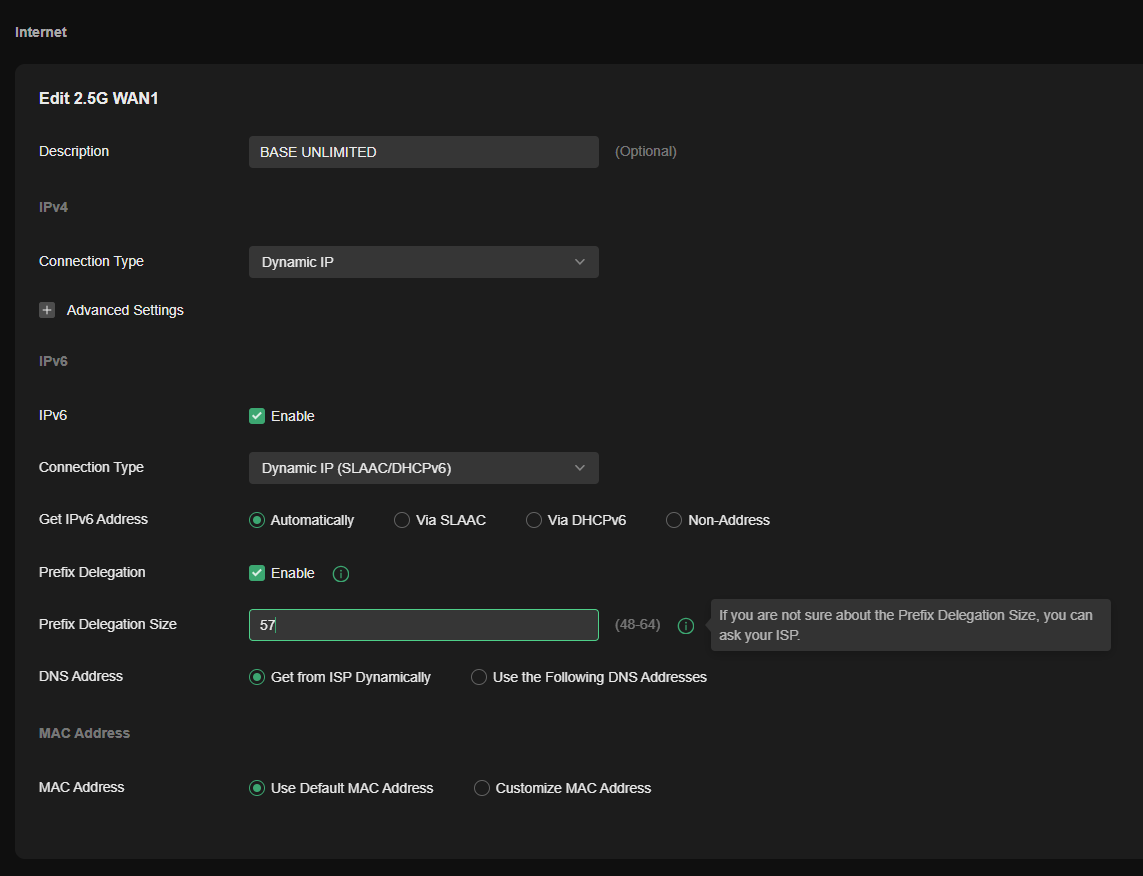
Task: Click info icon beside Prefix Delegation Size
Action: pyautogui.click(x=685, y=626)
